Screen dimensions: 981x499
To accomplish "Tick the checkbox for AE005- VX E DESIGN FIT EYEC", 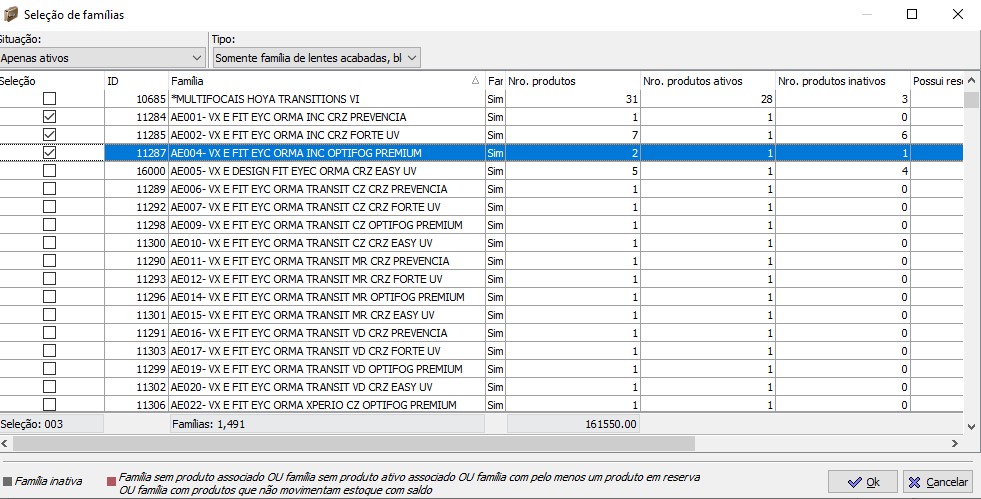I will (49, 171).
